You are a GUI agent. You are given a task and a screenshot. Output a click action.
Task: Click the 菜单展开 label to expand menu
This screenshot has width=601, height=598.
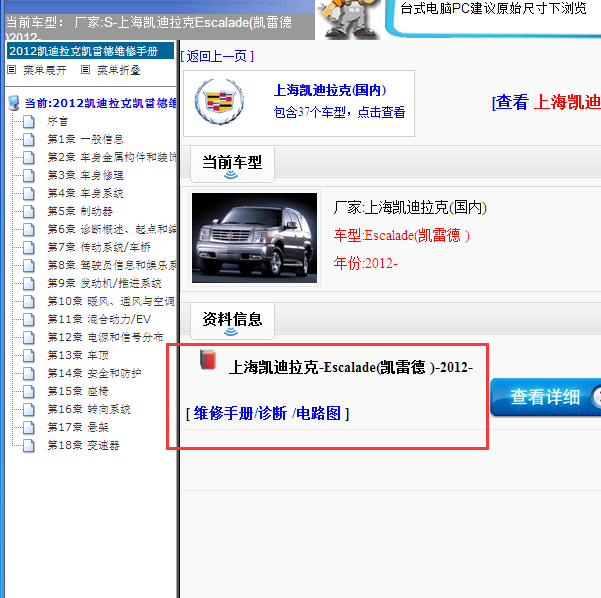click(45, 70)
